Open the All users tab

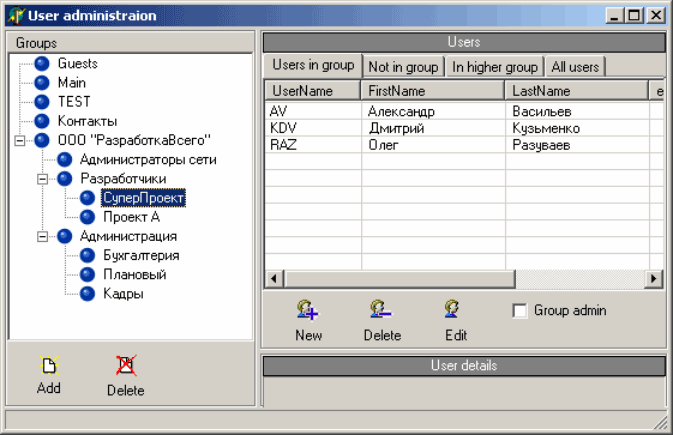point(574,67)
